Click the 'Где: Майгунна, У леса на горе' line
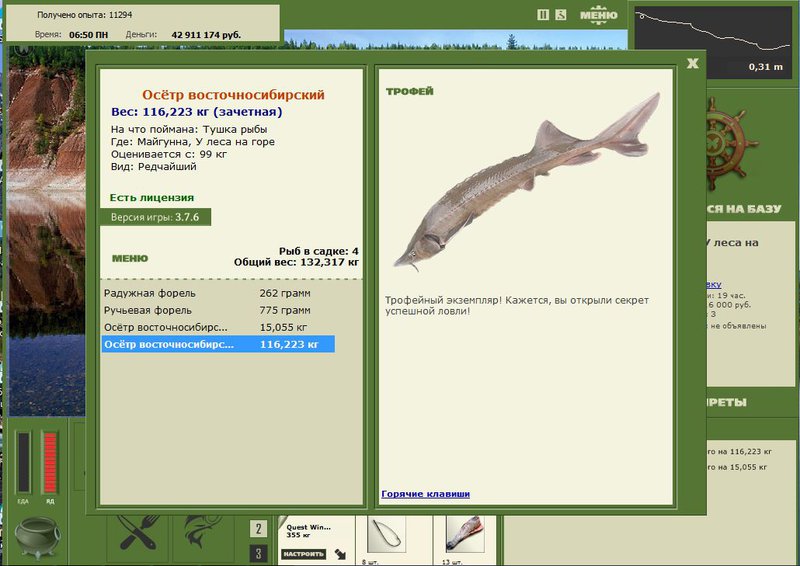This screenshot has width=800, height=566. [x=193, y=141]
